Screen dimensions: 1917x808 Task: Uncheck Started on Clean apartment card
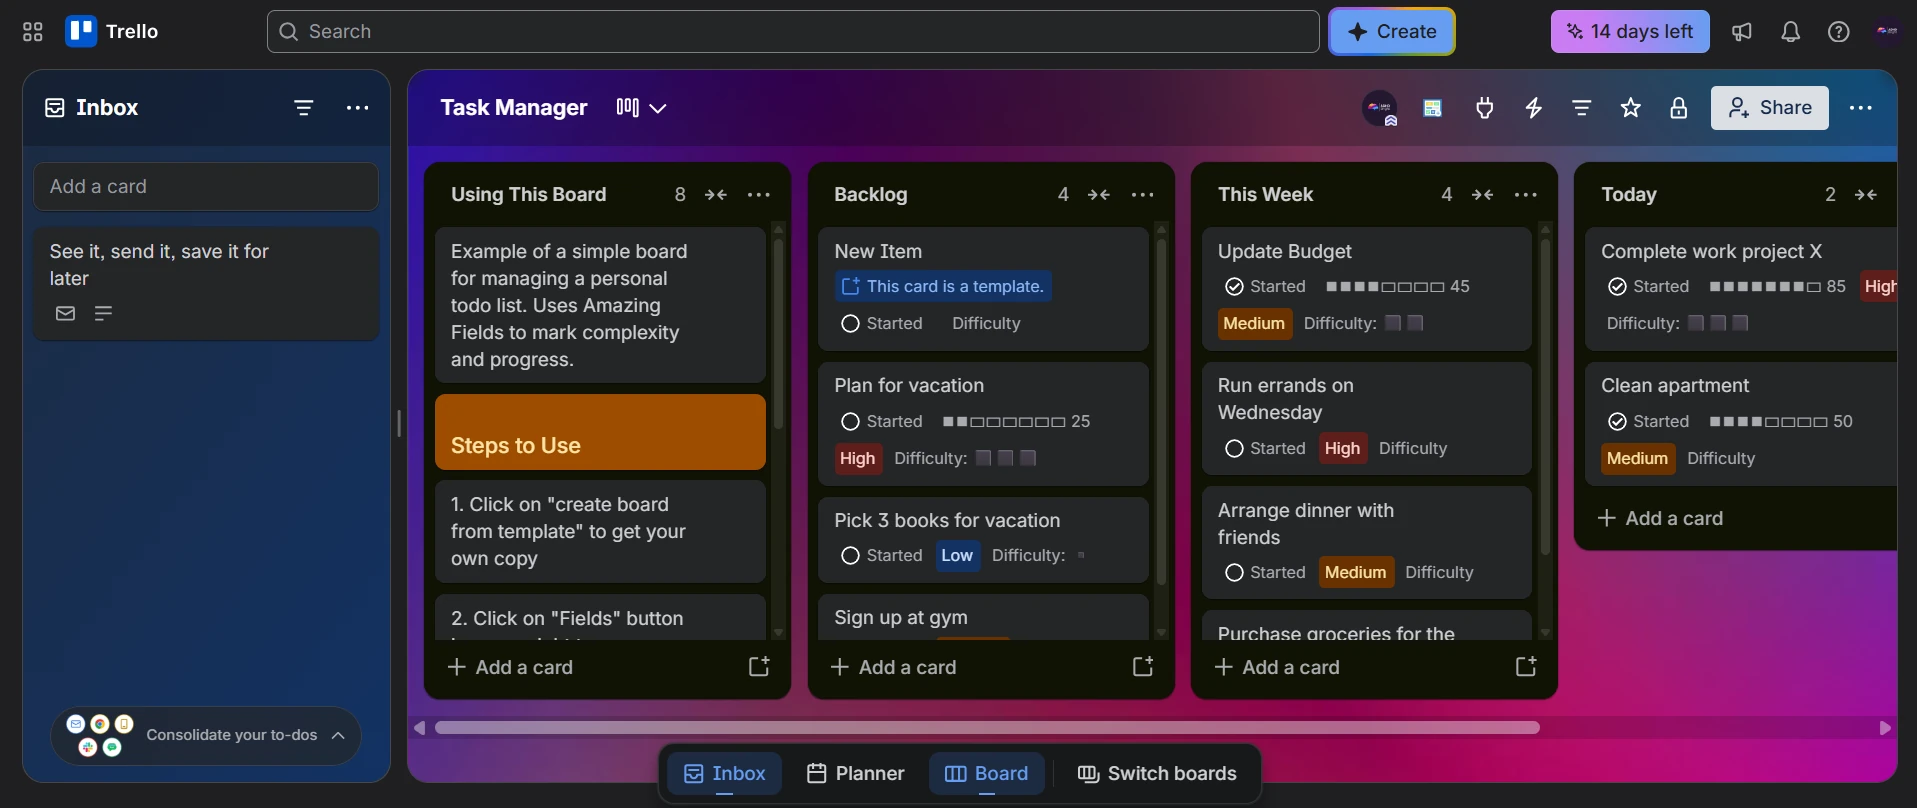click(1617, 422)
